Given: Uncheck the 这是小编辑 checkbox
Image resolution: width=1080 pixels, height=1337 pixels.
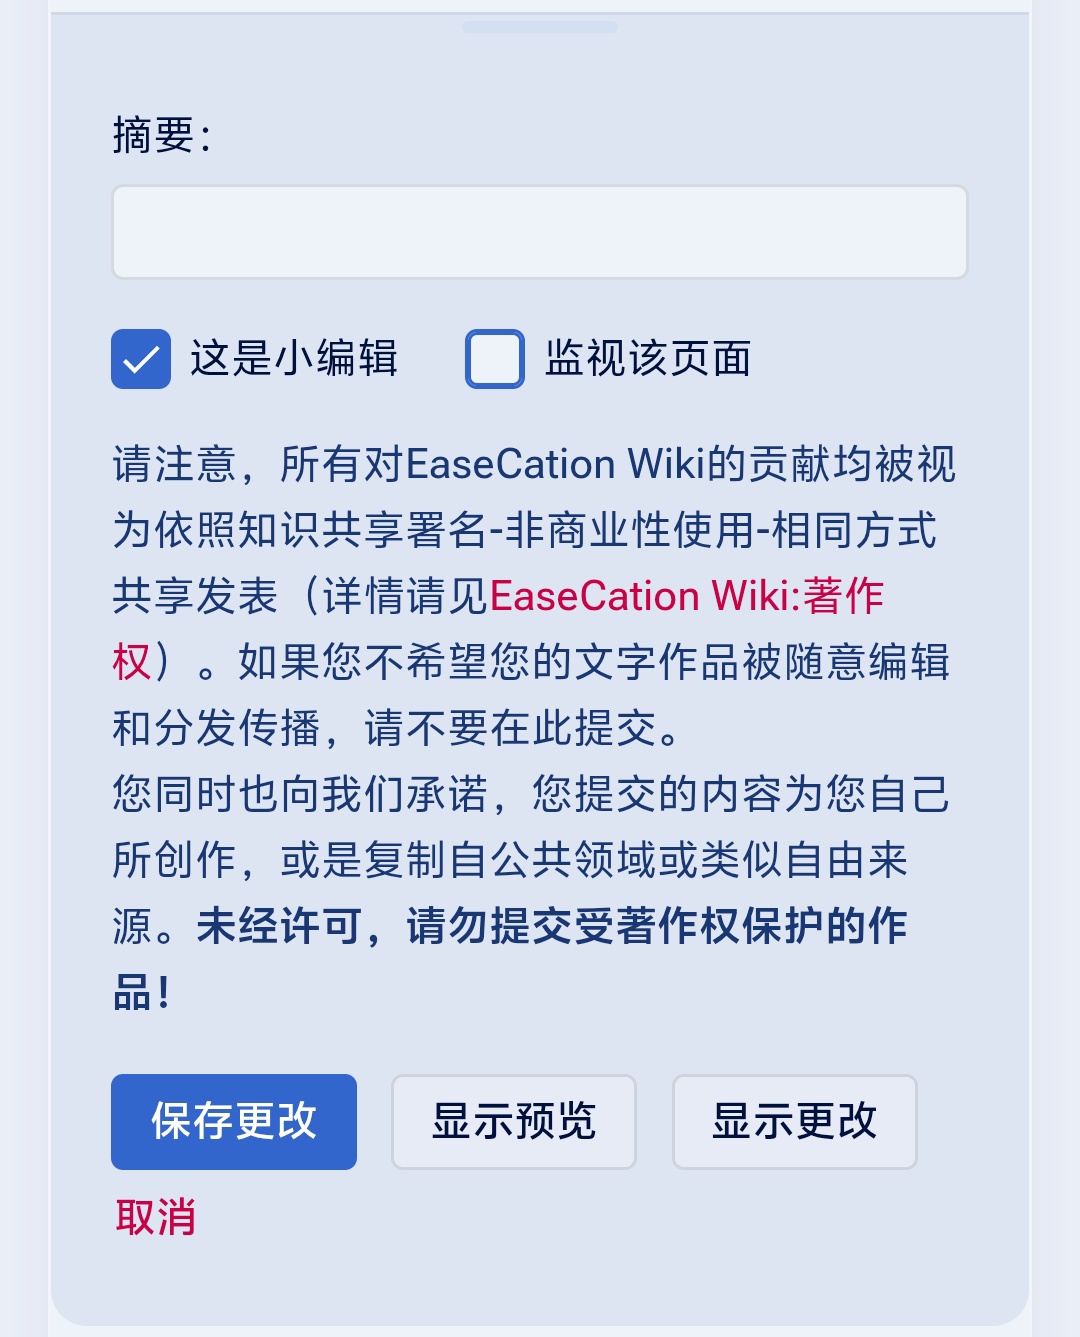Looking at the screenshot, I should tap(141, 359).
